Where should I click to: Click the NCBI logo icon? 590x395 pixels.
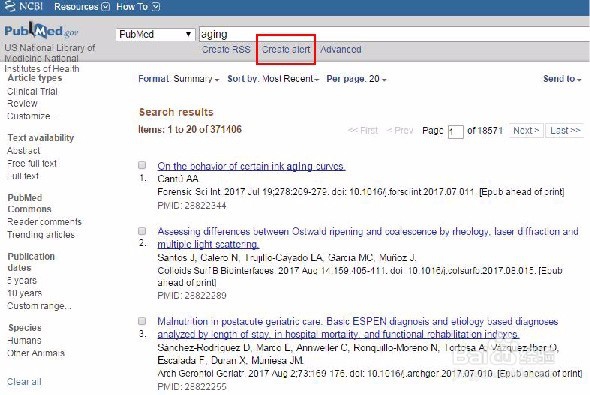tap(11, 6)
